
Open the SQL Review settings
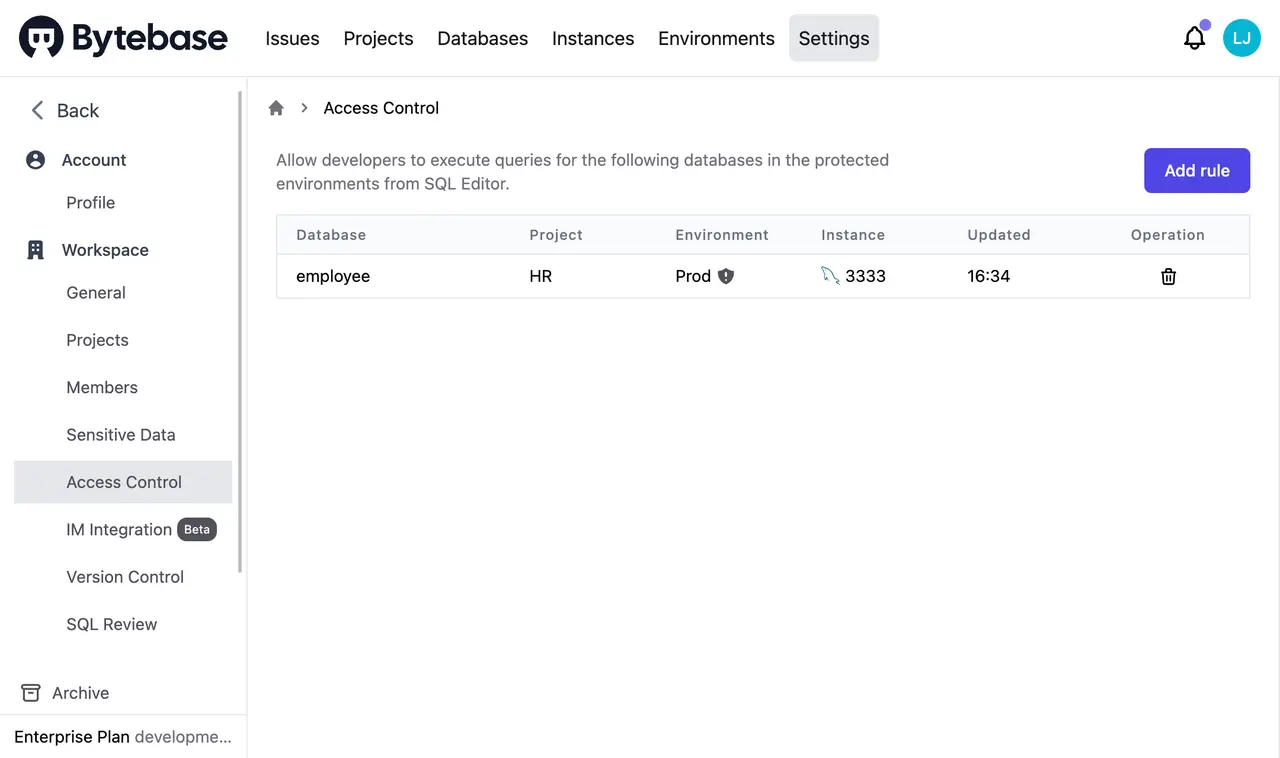tap(112, 624)
